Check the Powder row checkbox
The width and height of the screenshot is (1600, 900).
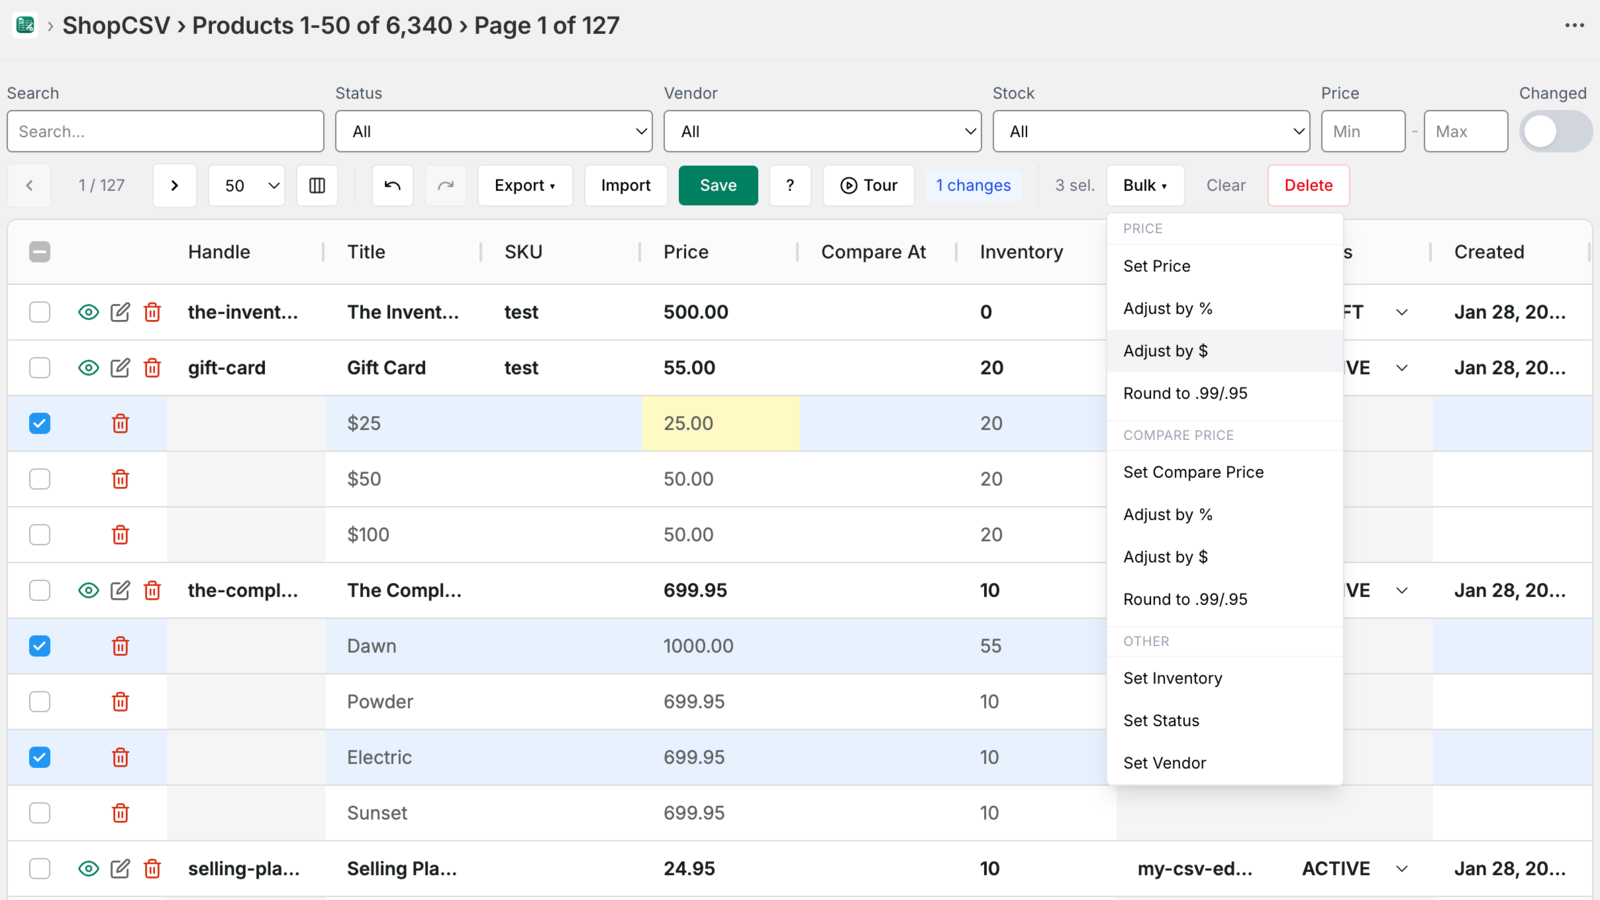[39, 701]
